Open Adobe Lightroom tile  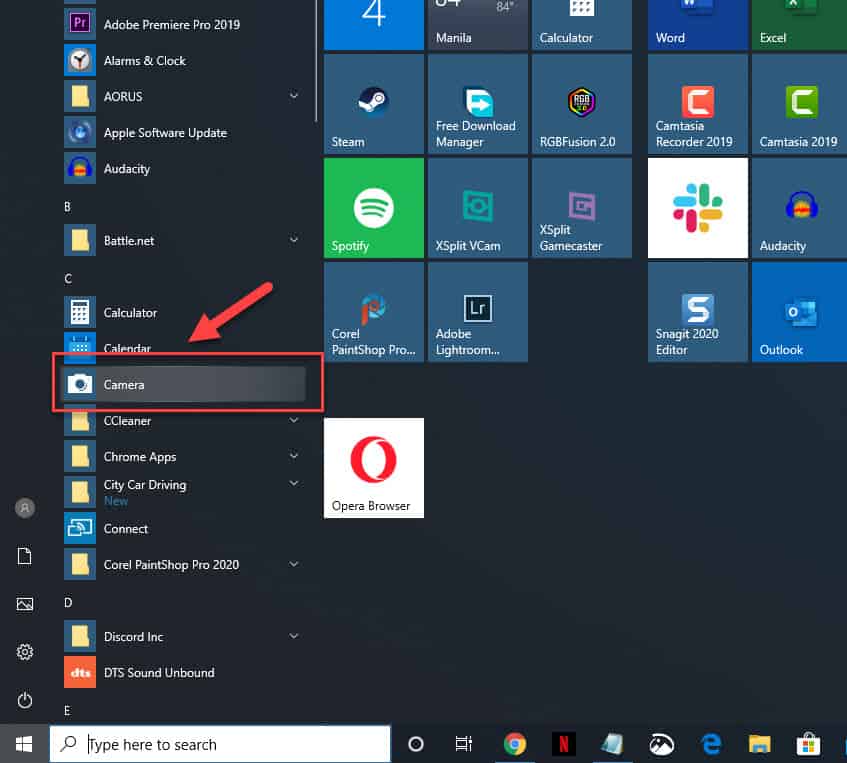click(x=478, y=312)
